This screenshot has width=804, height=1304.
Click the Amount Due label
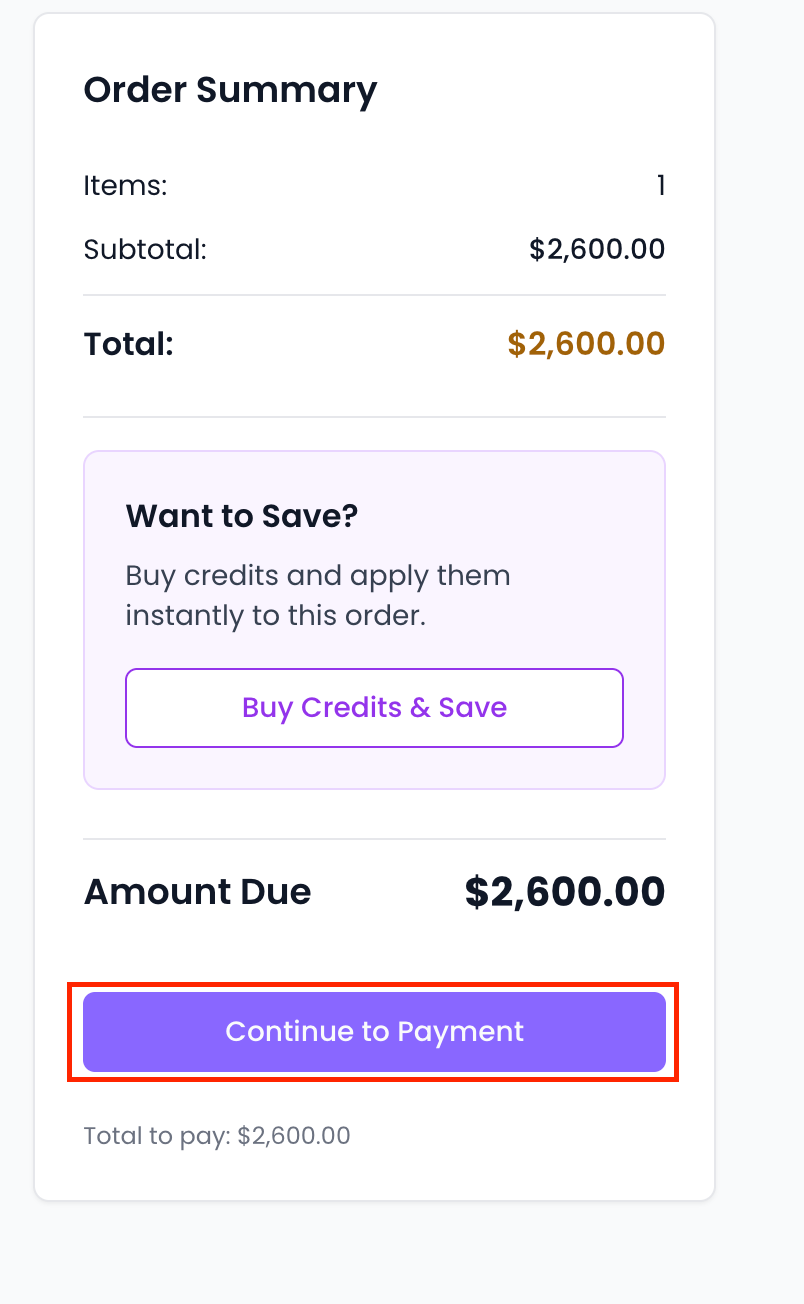[x=197, y=892]
